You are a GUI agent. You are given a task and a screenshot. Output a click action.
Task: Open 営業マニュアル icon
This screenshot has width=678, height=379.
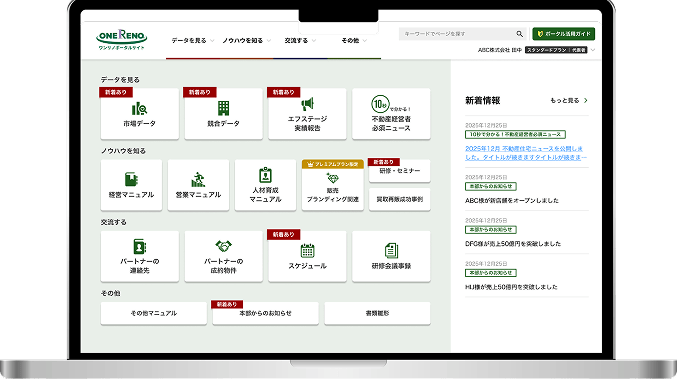tap(198, 179)
